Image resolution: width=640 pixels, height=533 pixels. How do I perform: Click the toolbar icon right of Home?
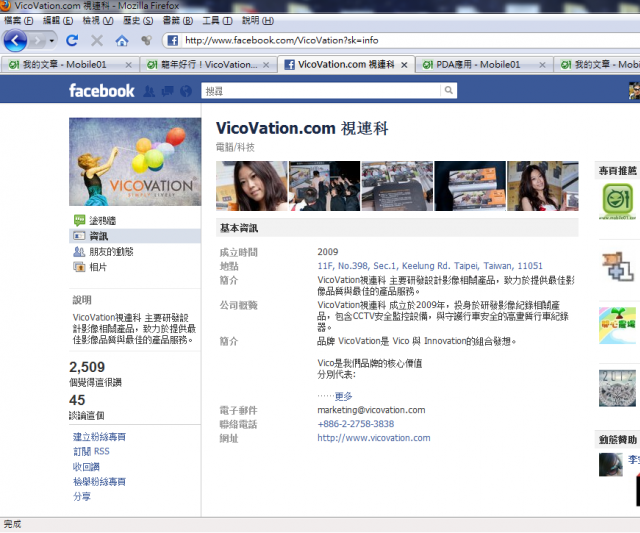point(146,40)
